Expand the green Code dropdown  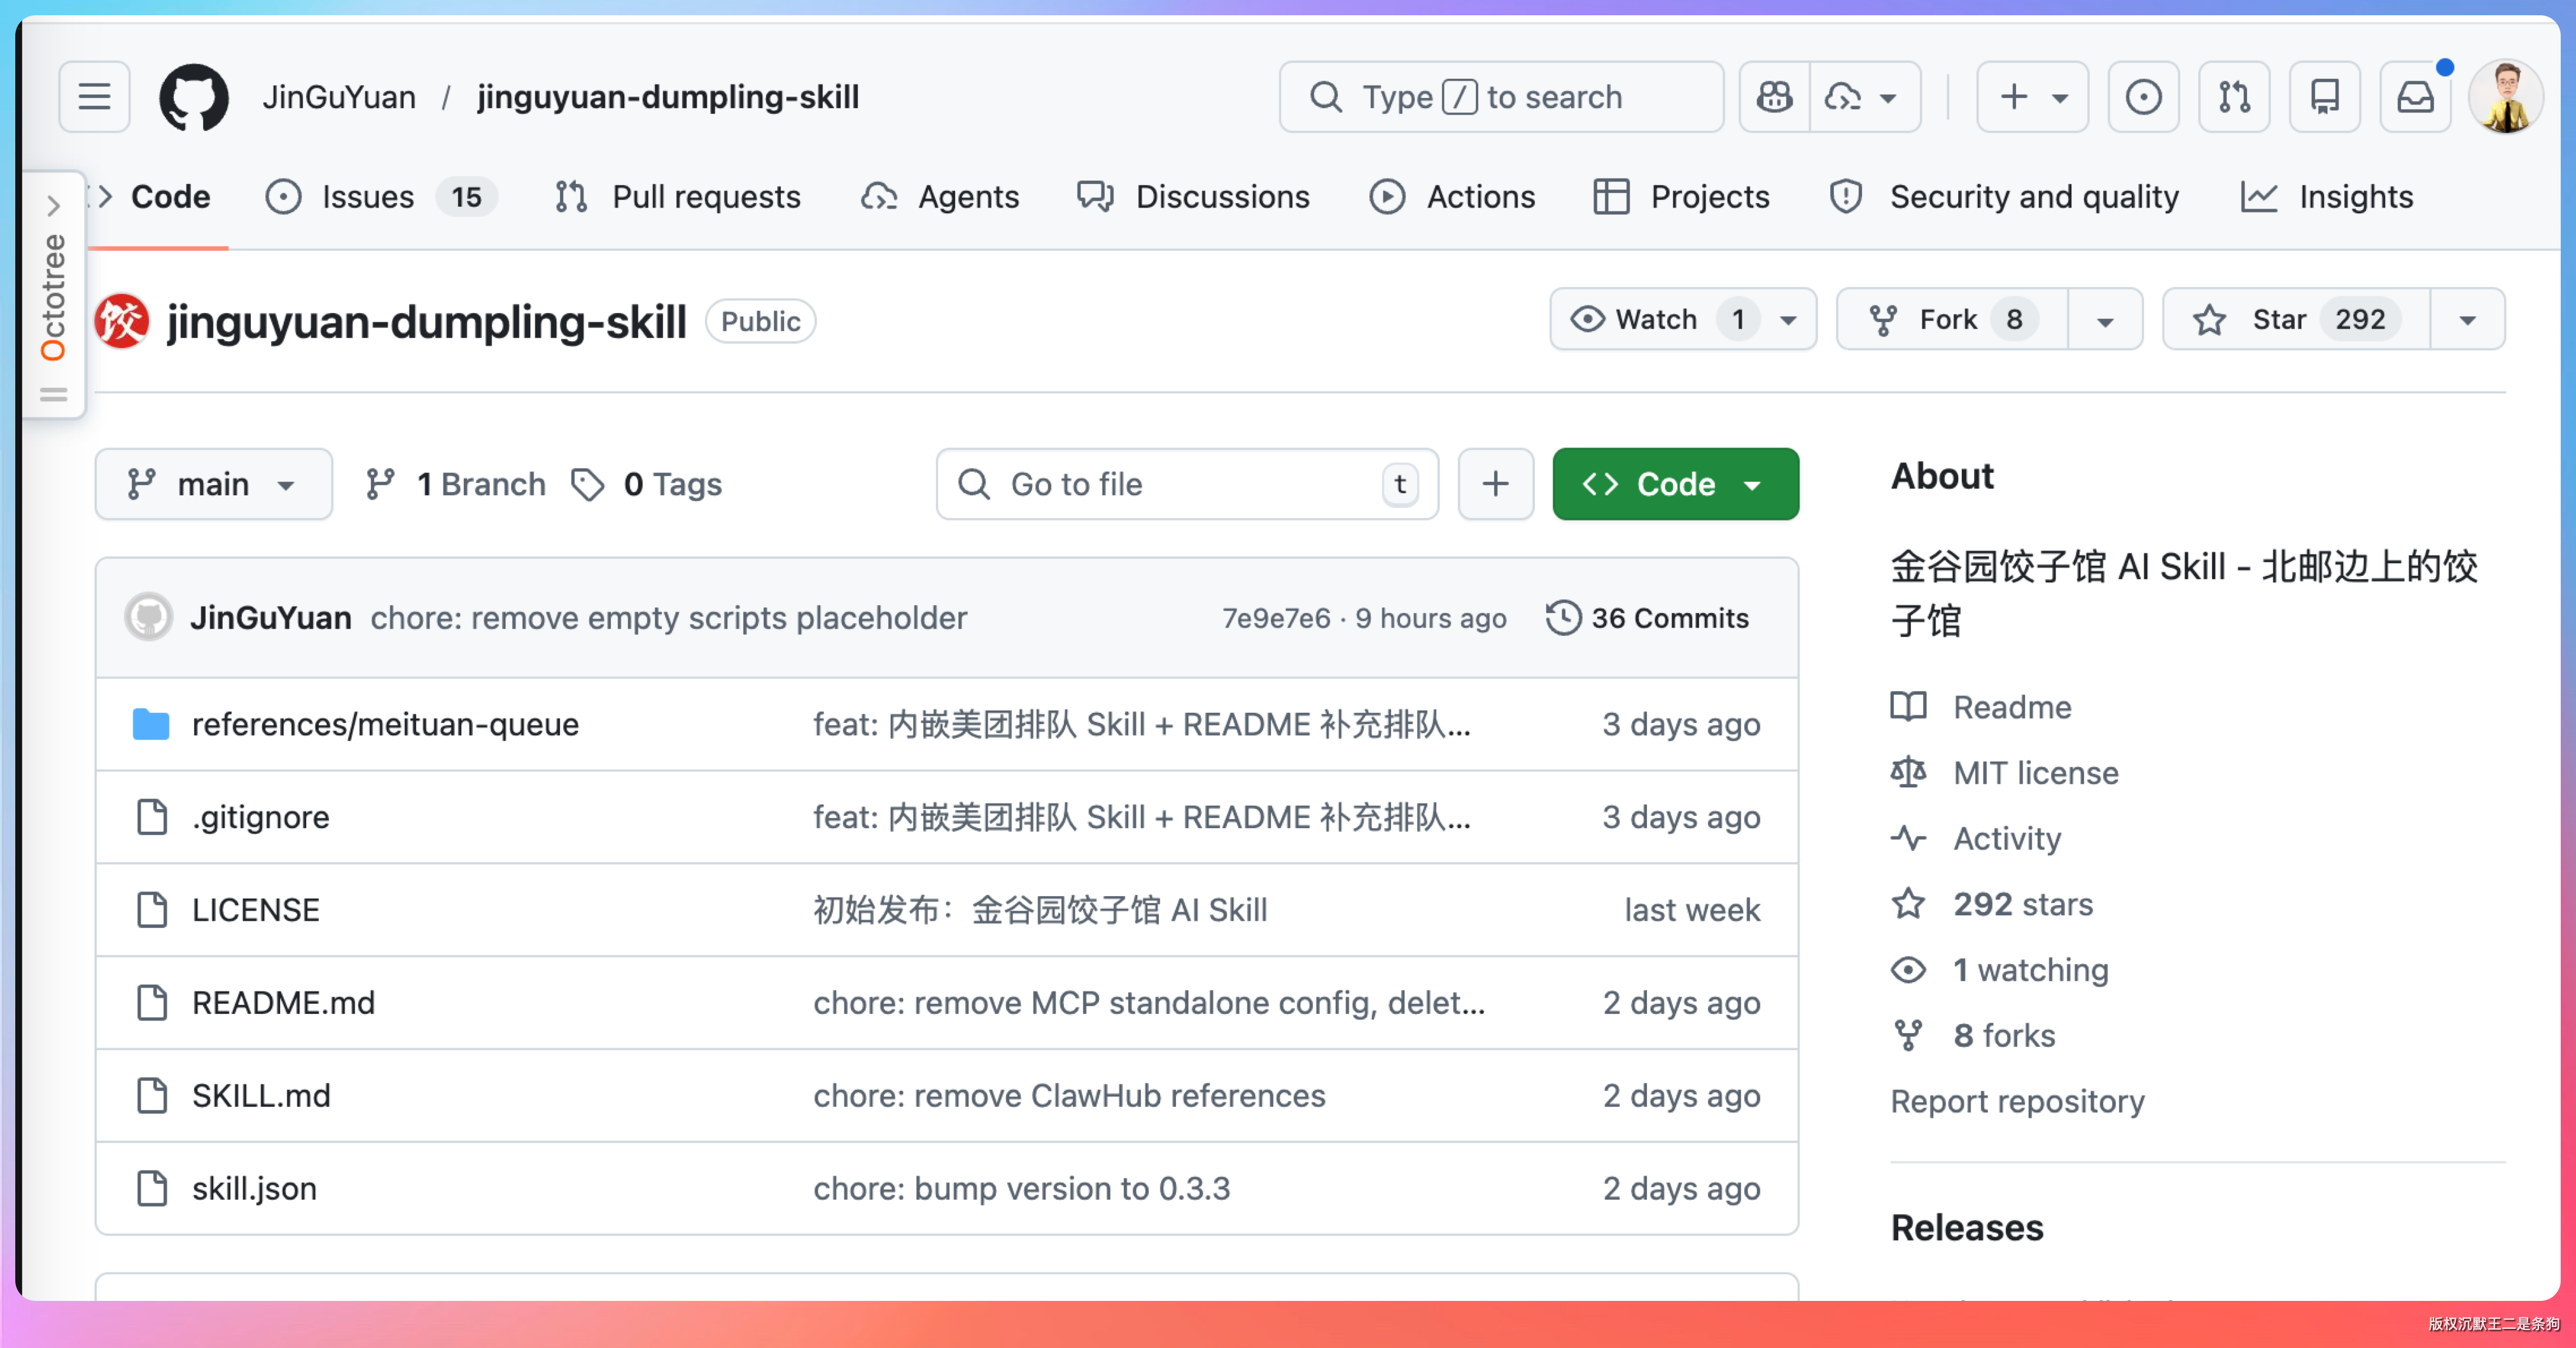1675,484
